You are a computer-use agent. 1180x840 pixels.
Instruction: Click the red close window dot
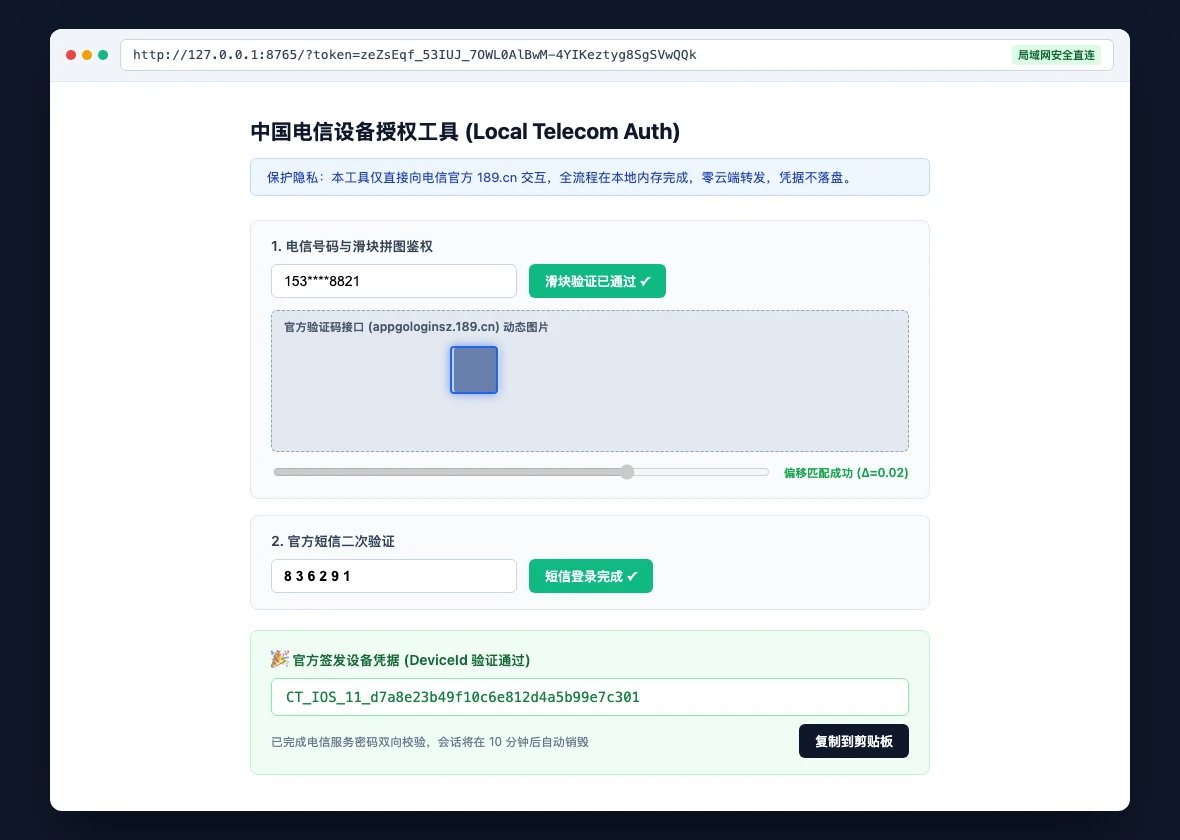[71, 55]
